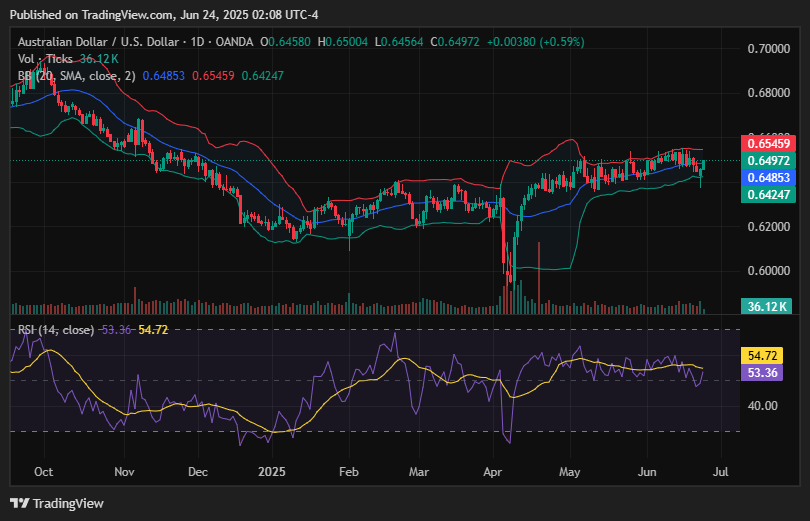
Task: Click the 0.70000 price axis label
Action: click(769, 49)
